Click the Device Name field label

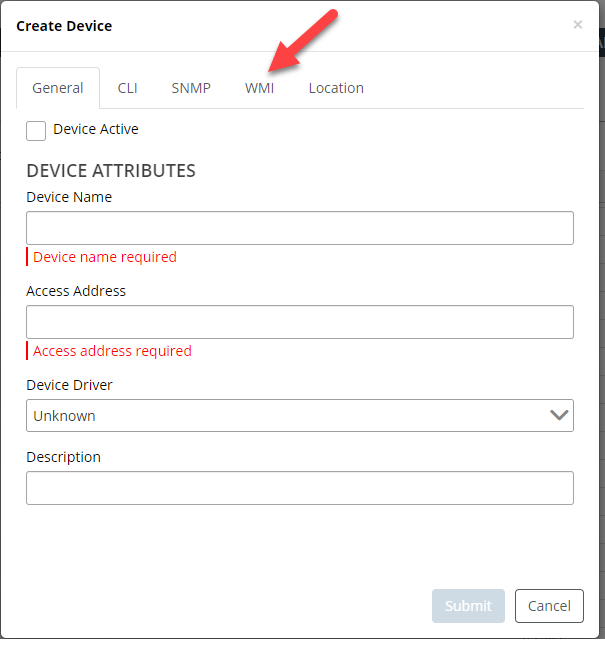click(x=69, y=197)
